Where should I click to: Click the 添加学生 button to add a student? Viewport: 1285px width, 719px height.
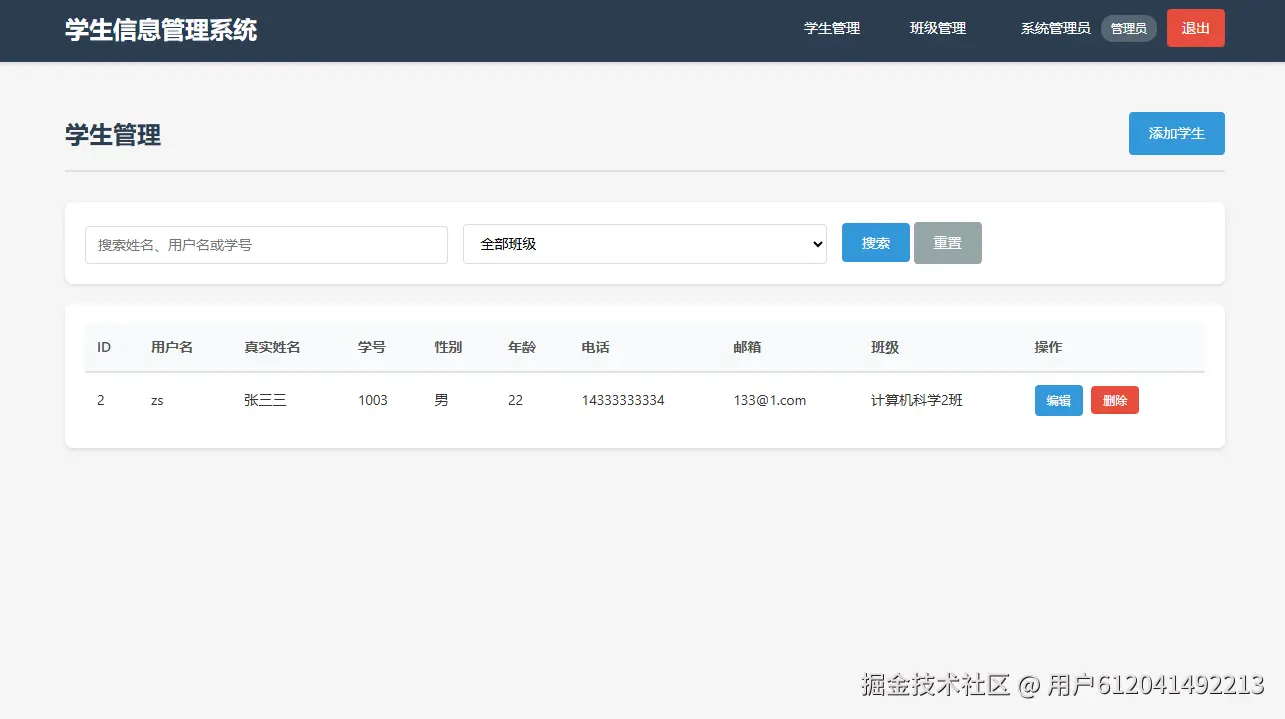(1176, 133)
